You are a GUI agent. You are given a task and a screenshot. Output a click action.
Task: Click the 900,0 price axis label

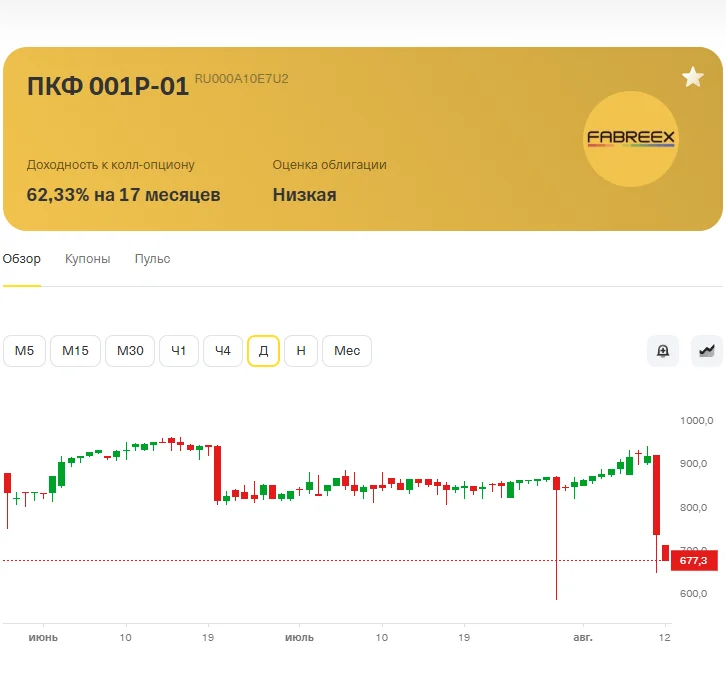pos(693,464)
